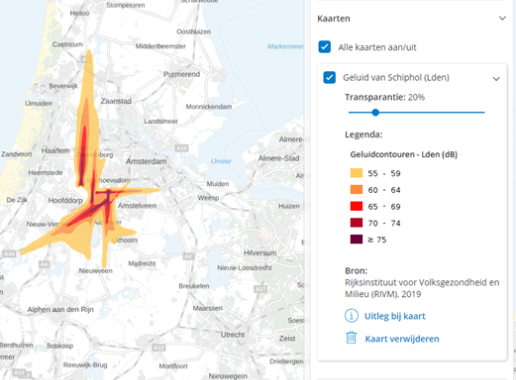Image resolution: width=516 pixels, height=380 pixels.
Task: Click the dark red 70 - 74 swatch
Action: 356,223
